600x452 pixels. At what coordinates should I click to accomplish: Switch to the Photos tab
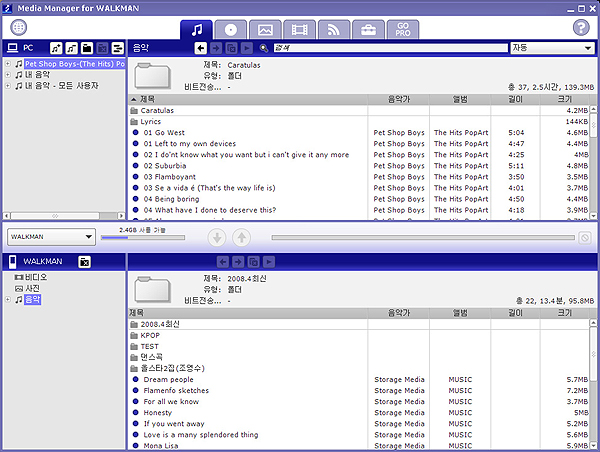[x=265, y=30]
